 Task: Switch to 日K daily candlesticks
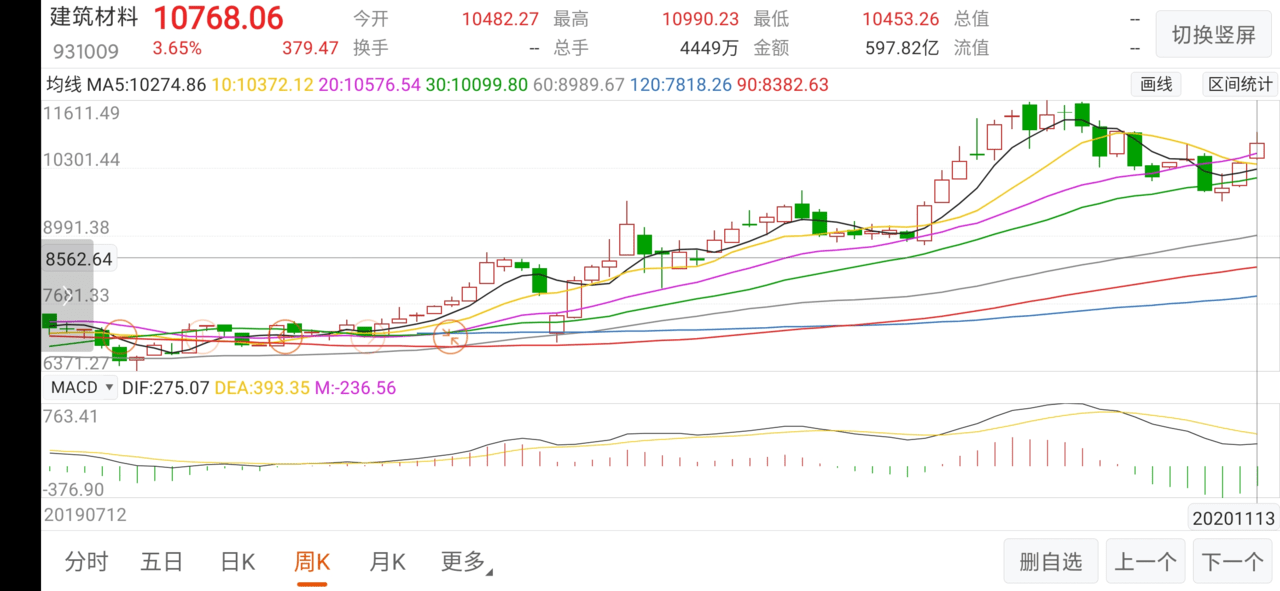237,562
